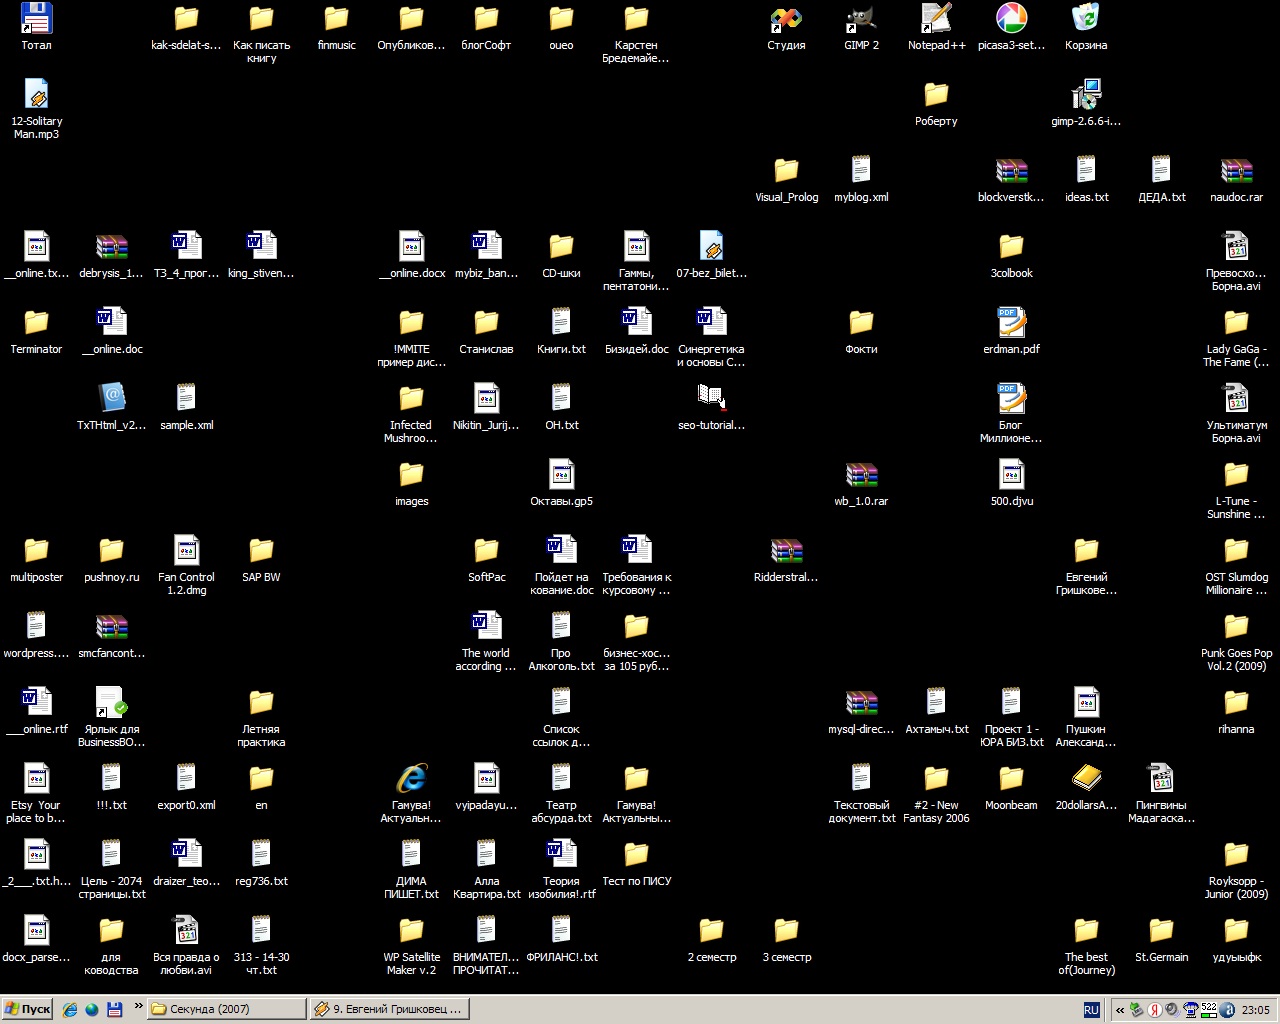
Task: Switch to the Евгений Гришковец taskbar window
Action: [387, 1009]
